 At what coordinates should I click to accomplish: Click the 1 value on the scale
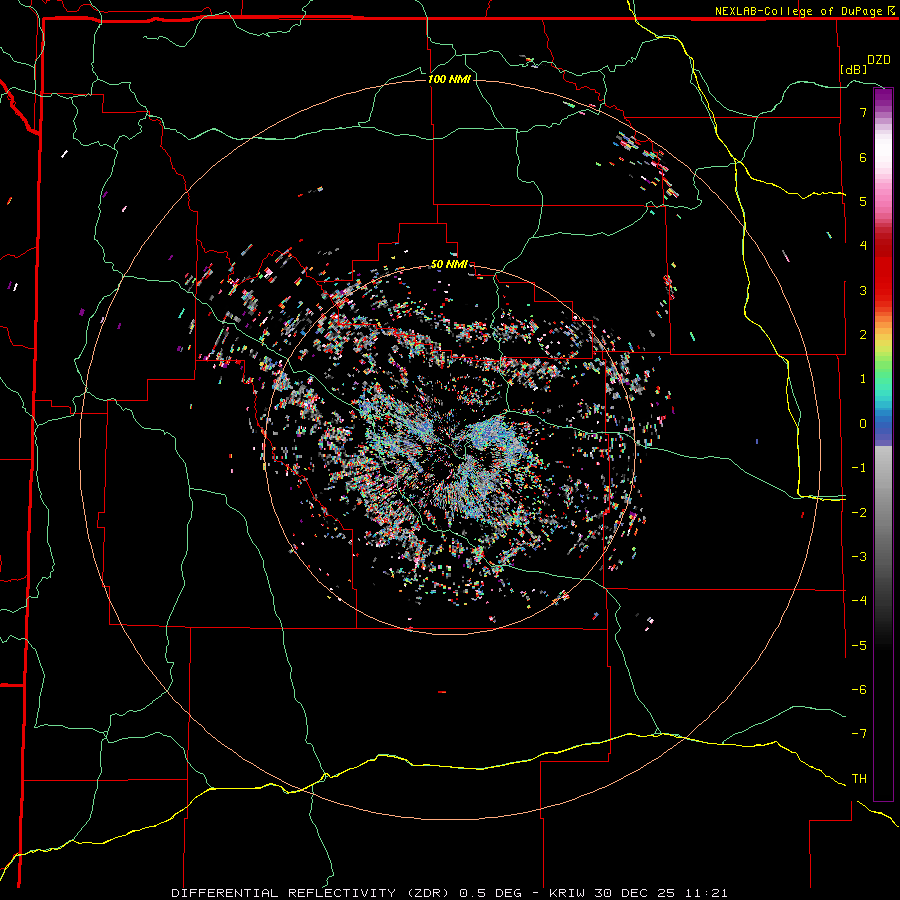click(x=863, y=379)
